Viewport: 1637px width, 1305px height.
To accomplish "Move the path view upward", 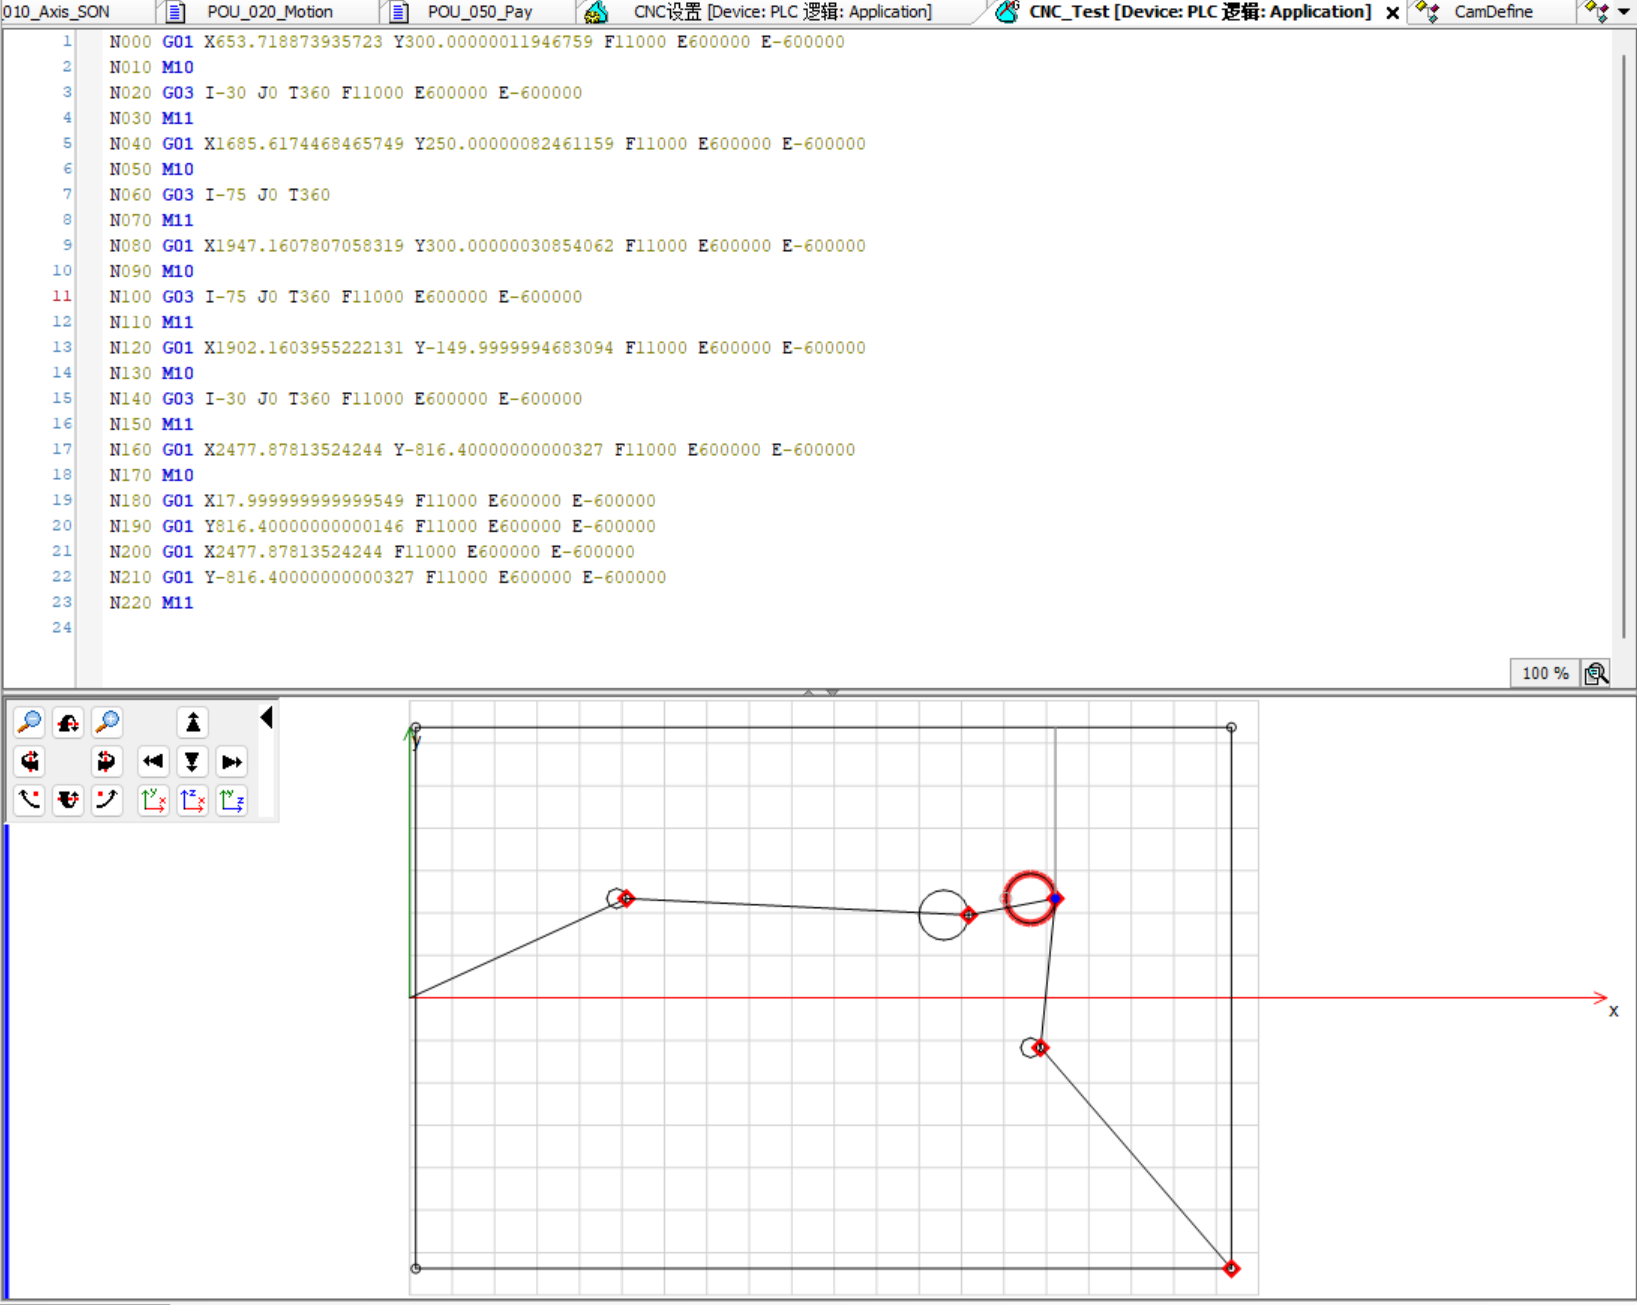I will (192, 722).
